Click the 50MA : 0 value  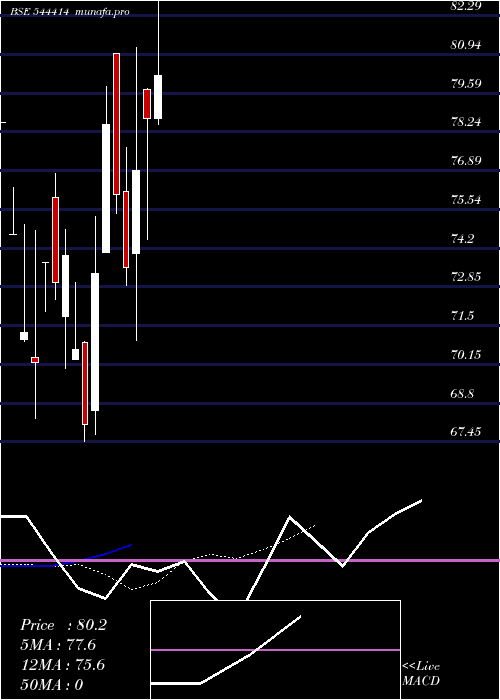coord(52,685)
